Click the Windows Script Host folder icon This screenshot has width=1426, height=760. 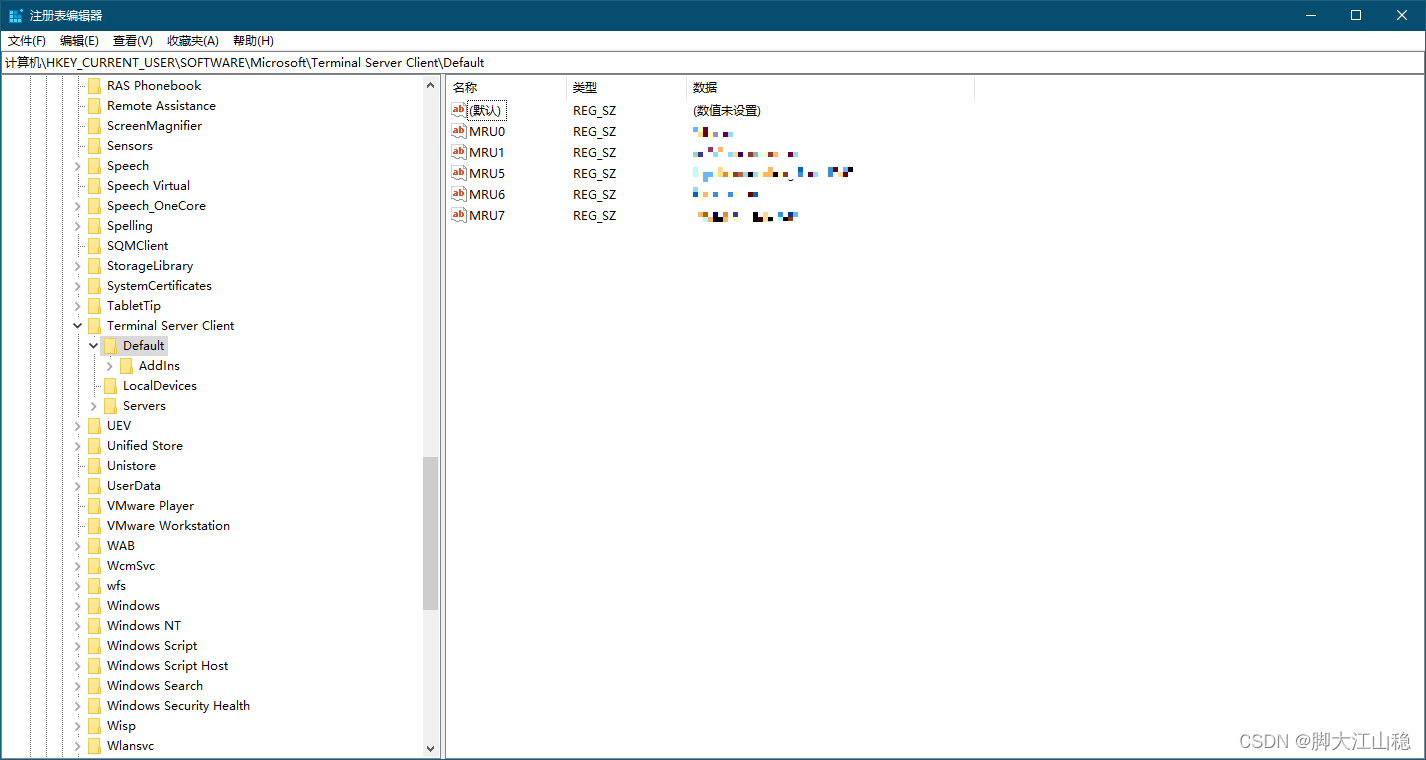[x=94, y=666]
